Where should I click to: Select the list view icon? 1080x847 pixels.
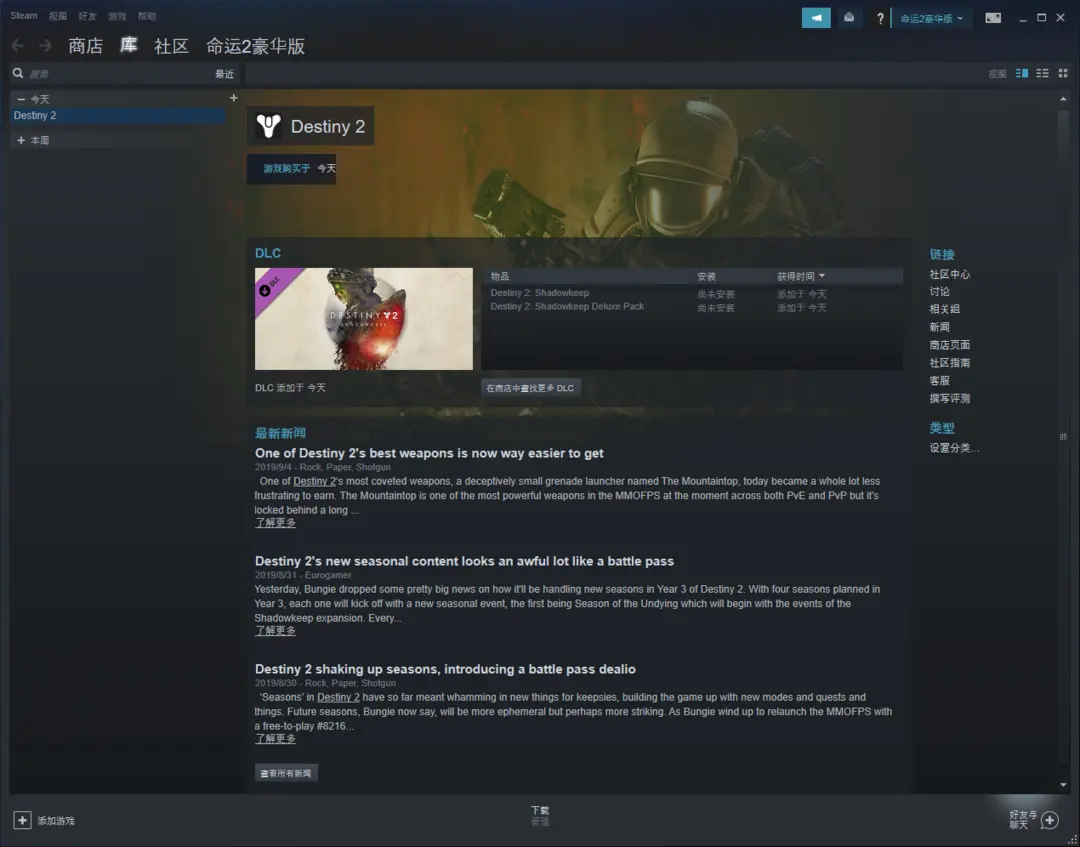point(1043,73)
